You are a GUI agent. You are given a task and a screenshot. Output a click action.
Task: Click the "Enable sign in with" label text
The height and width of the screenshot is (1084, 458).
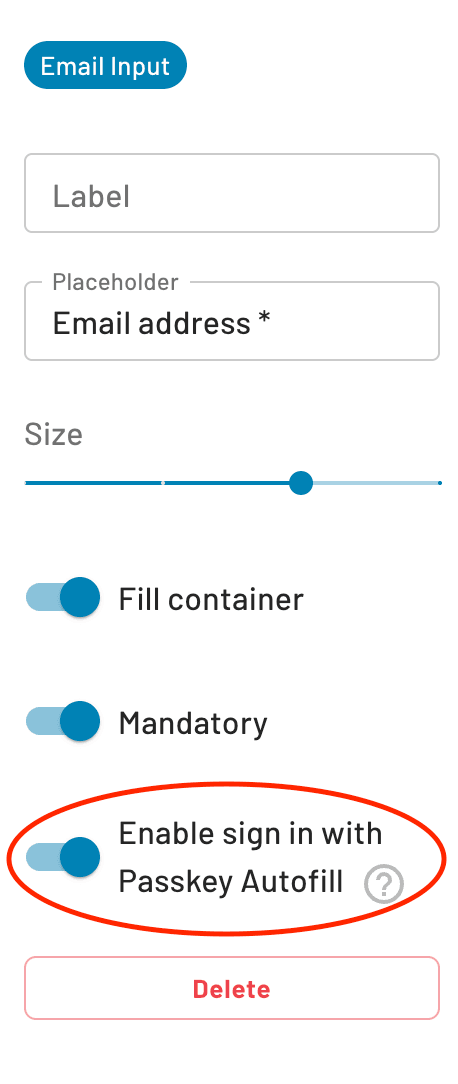click(x=250, y=834)
